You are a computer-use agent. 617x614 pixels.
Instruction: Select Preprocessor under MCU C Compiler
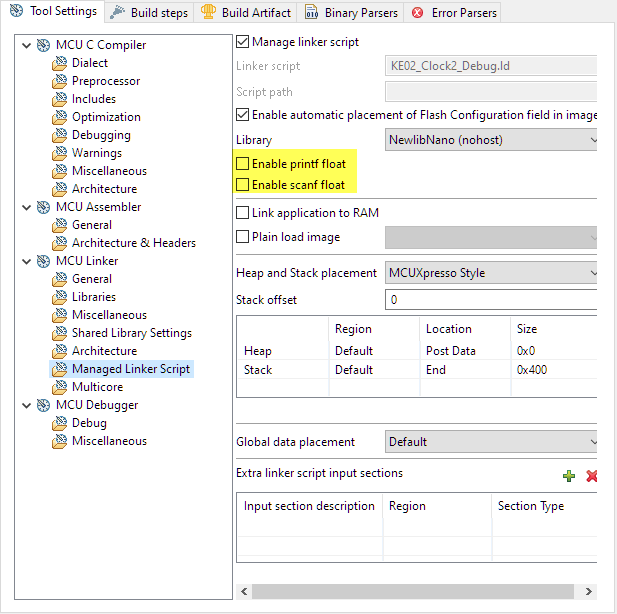coord(106,81)
